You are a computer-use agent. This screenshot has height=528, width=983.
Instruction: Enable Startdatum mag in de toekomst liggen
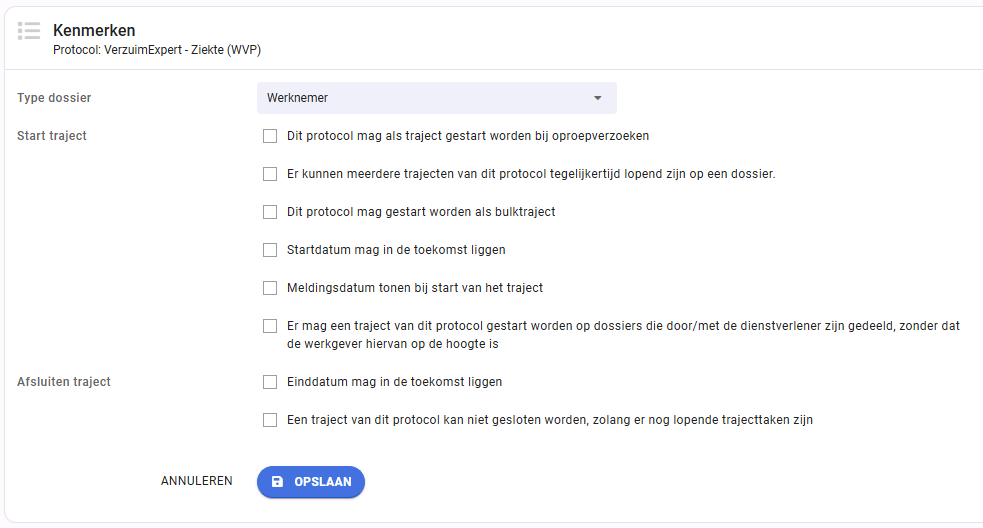tap(270, 250)
